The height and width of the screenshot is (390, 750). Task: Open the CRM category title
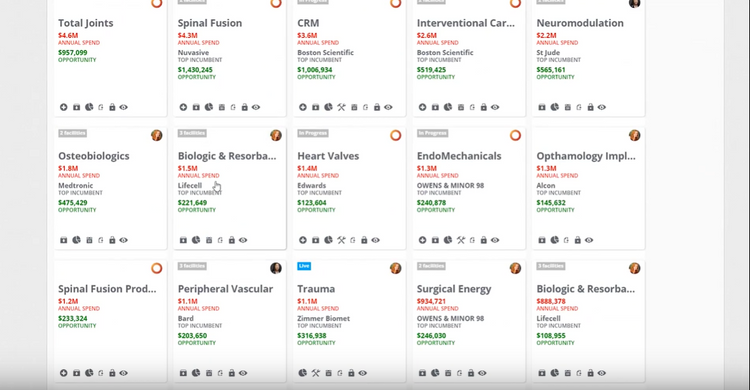click(x=308, y=23)
